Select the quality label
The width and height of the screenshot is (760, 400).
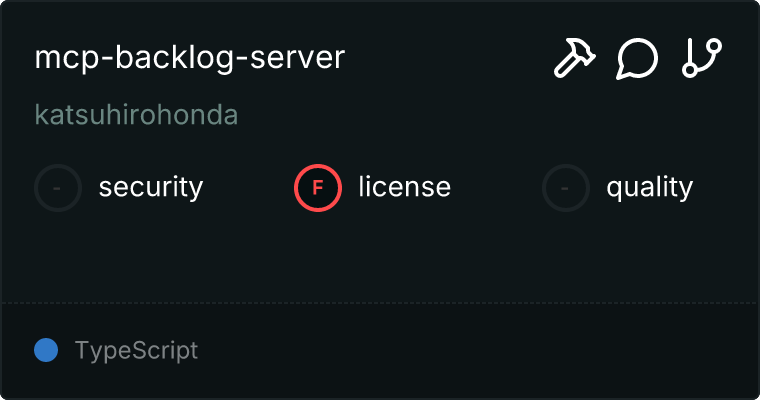(x=649, y=187)
